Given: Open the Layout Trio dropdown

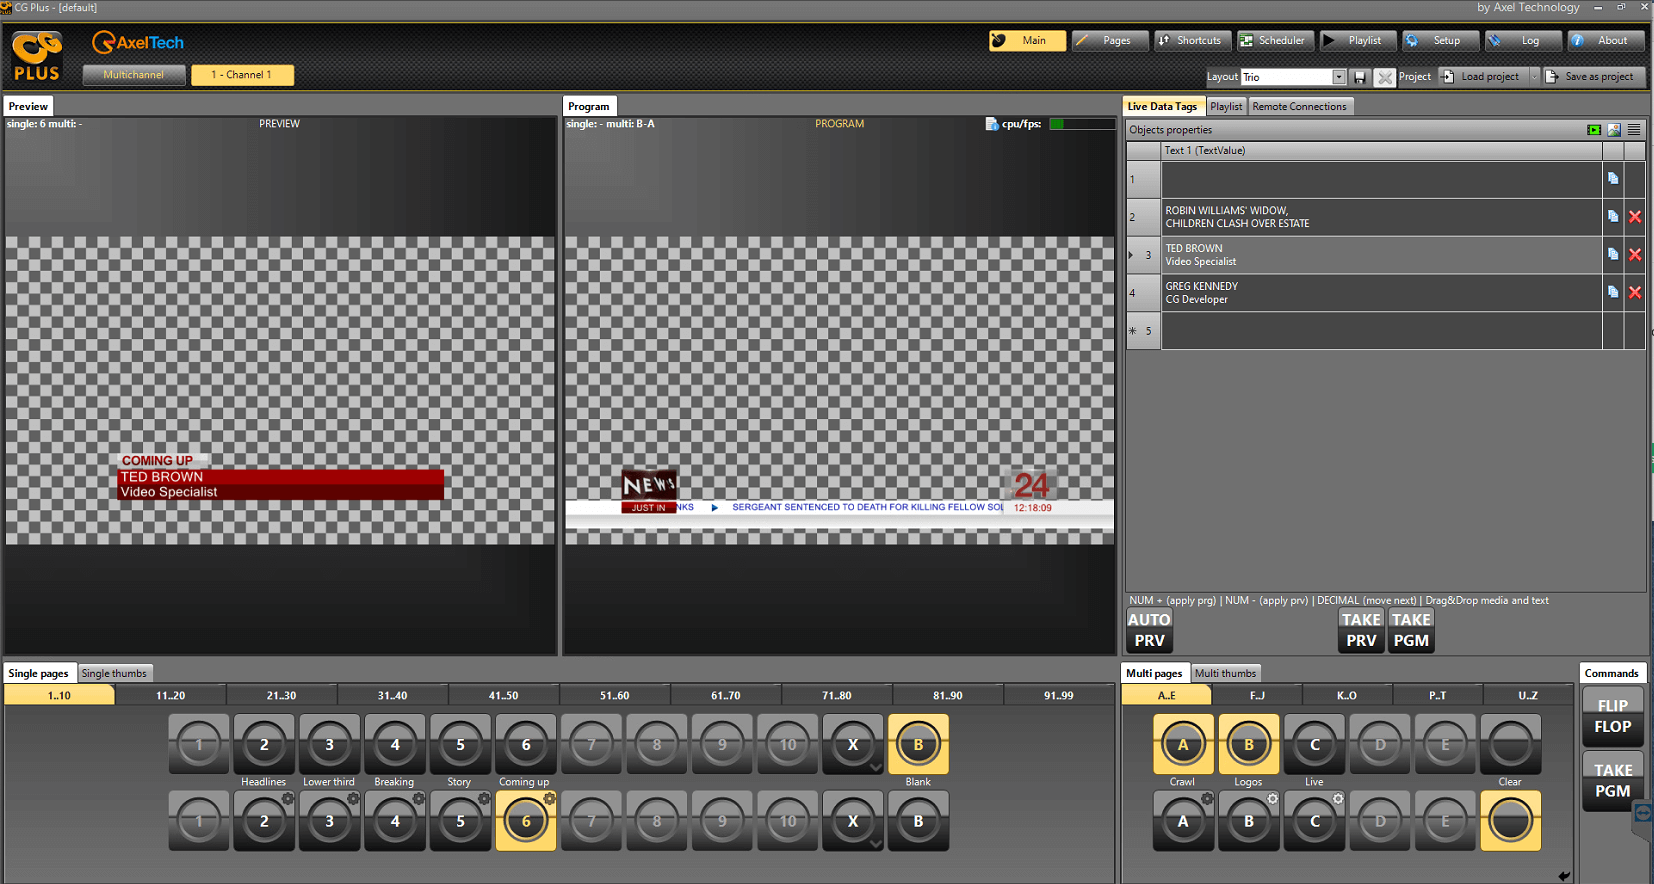Looking at the screenshot, I should [x=1339, y=77].
